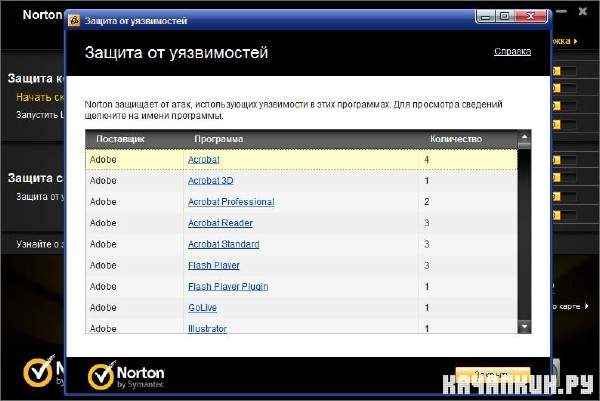Open the Справка help link

pos(512,51)
